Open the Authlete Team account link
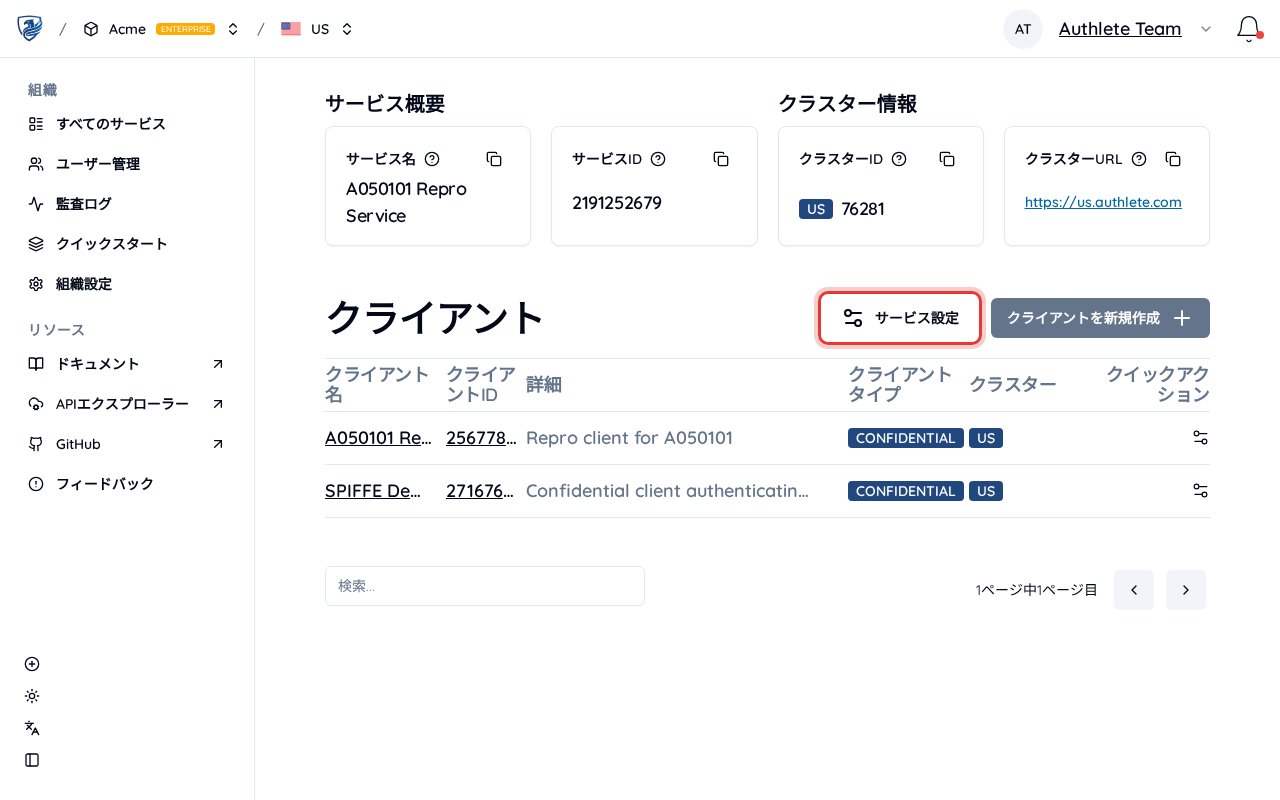1280x800 pixels. 1120,29
